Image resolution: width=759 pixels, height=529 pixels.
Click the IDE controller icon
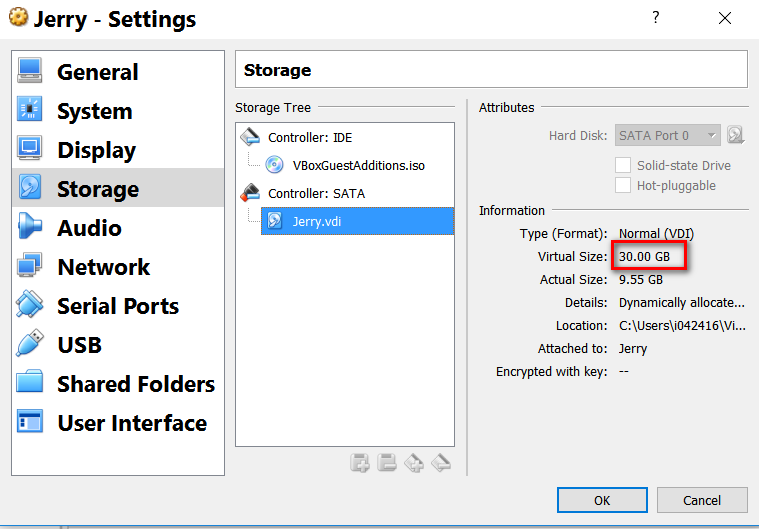point(250,137)
